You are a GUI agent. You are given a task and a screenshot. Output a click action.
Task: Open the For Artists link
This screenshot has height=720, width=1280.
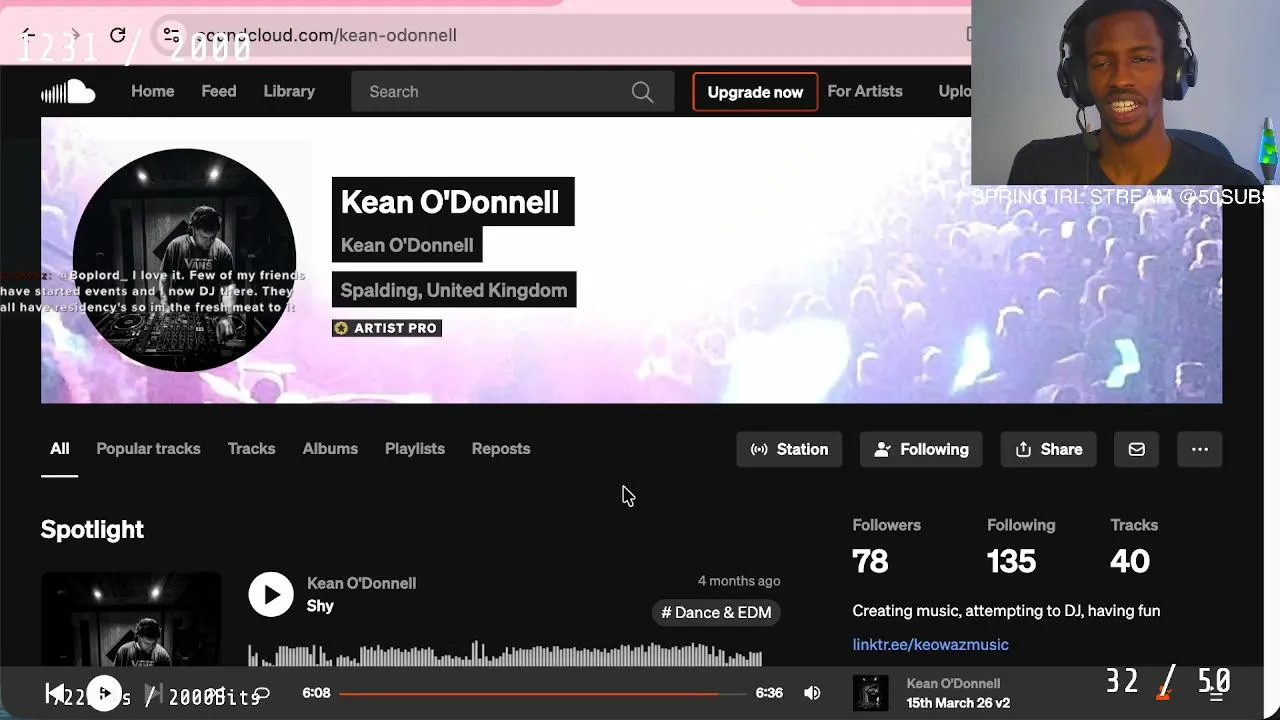click(x=865, y=91)
